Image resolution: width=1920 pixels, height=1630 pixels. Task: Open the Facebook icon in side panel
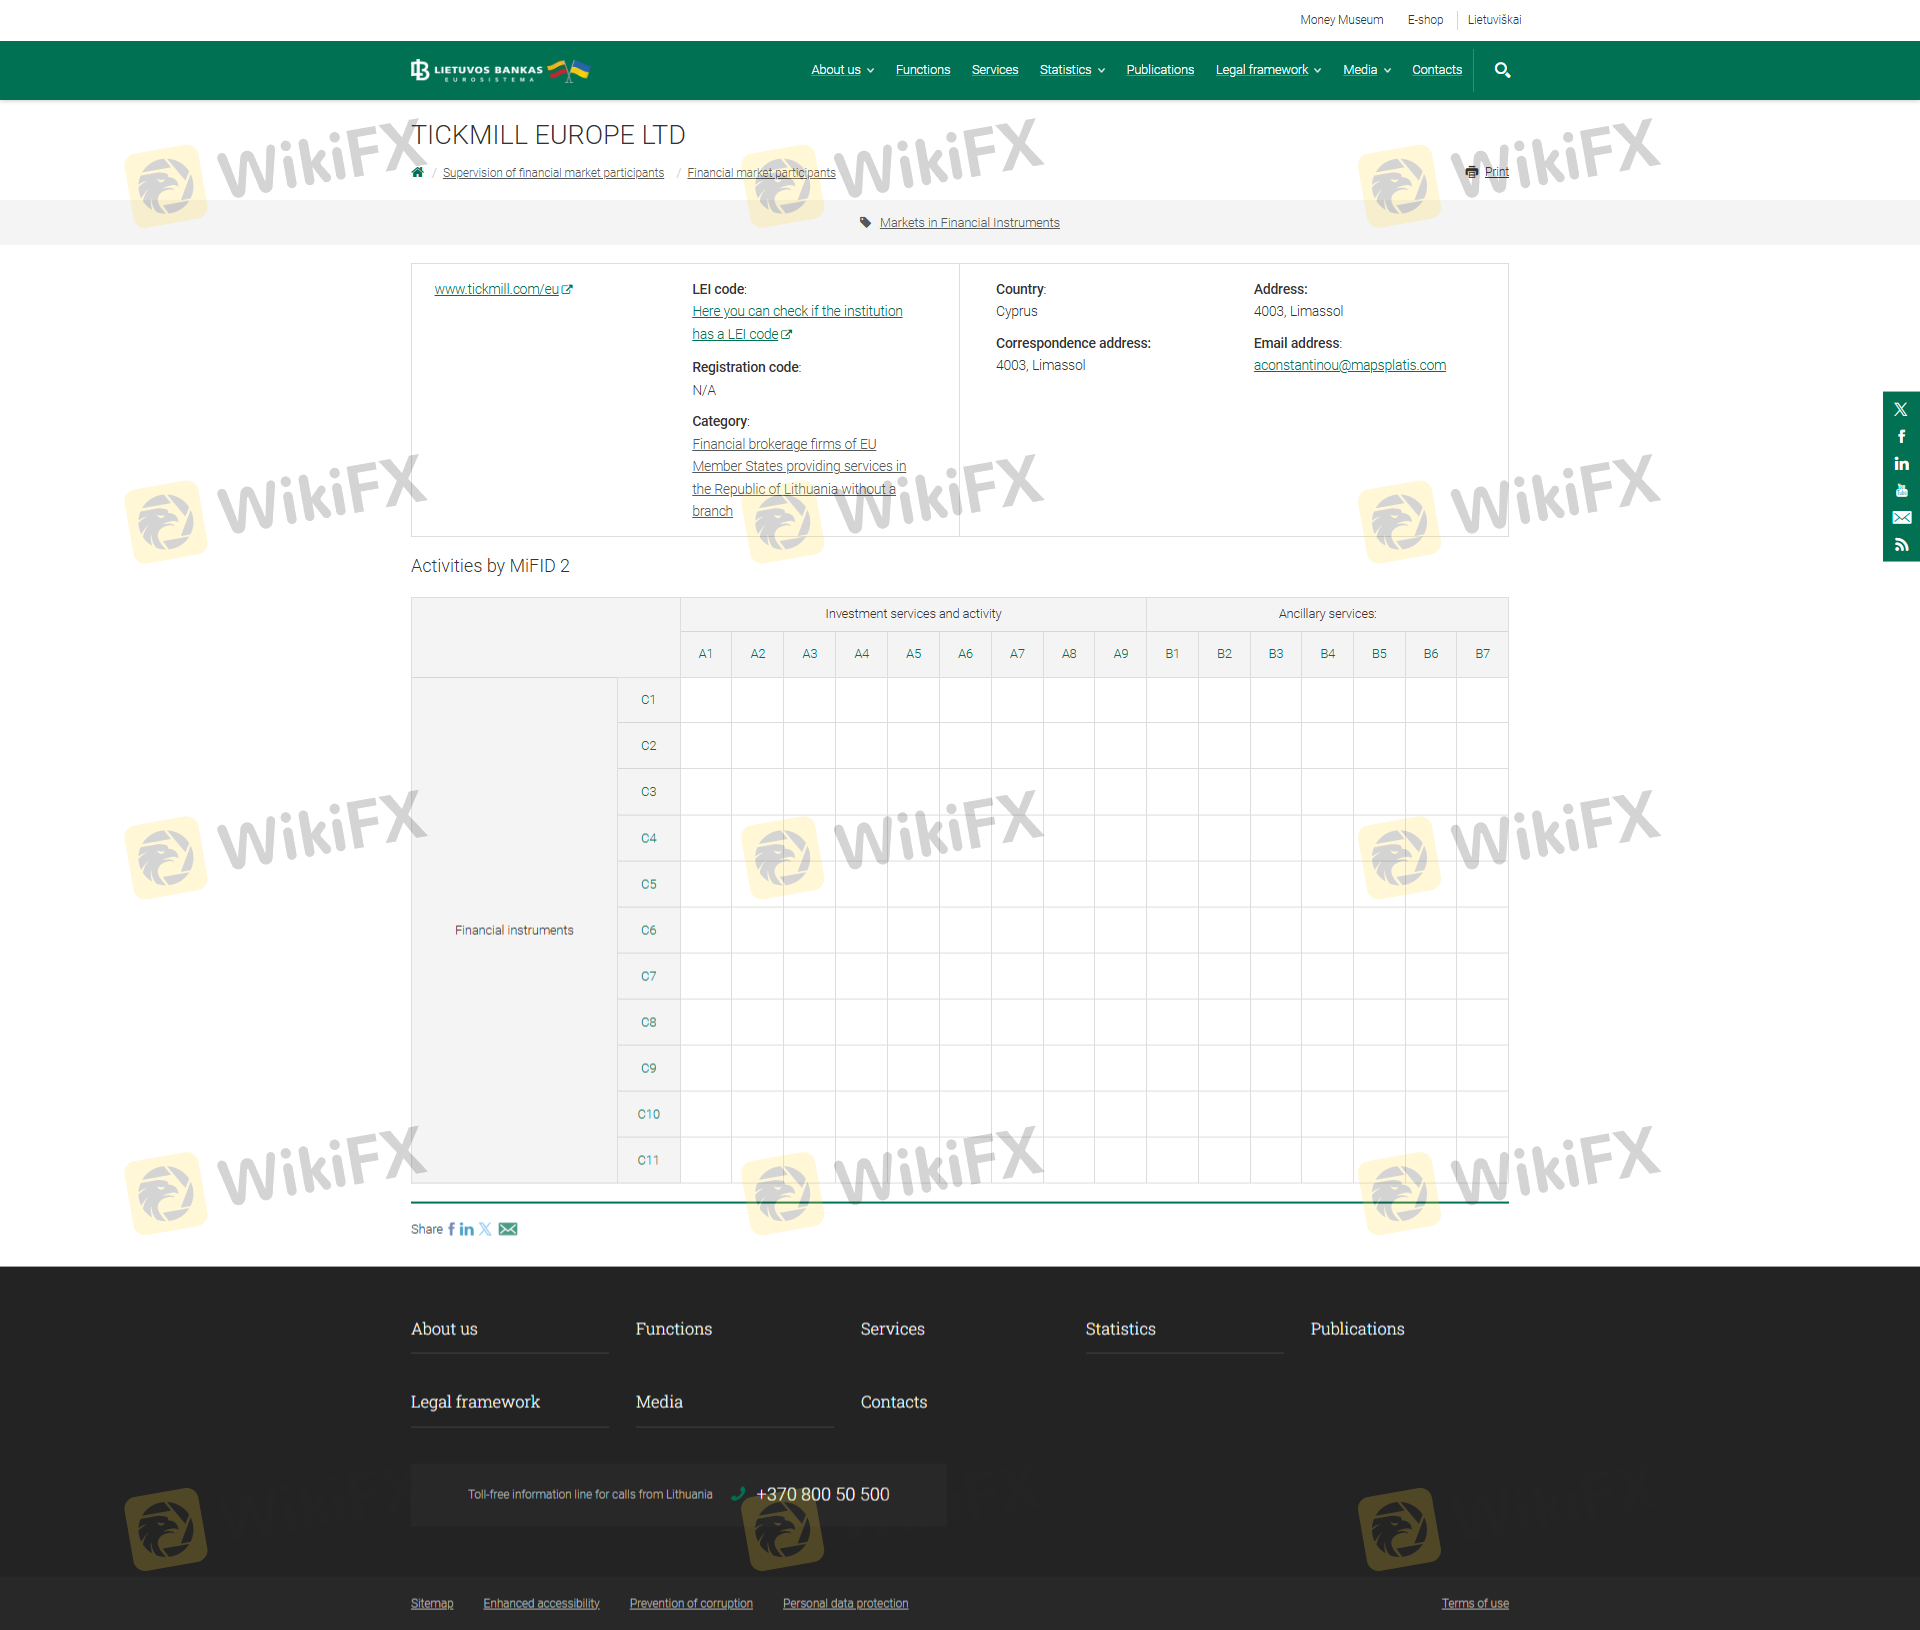(x=1901, y=437)
